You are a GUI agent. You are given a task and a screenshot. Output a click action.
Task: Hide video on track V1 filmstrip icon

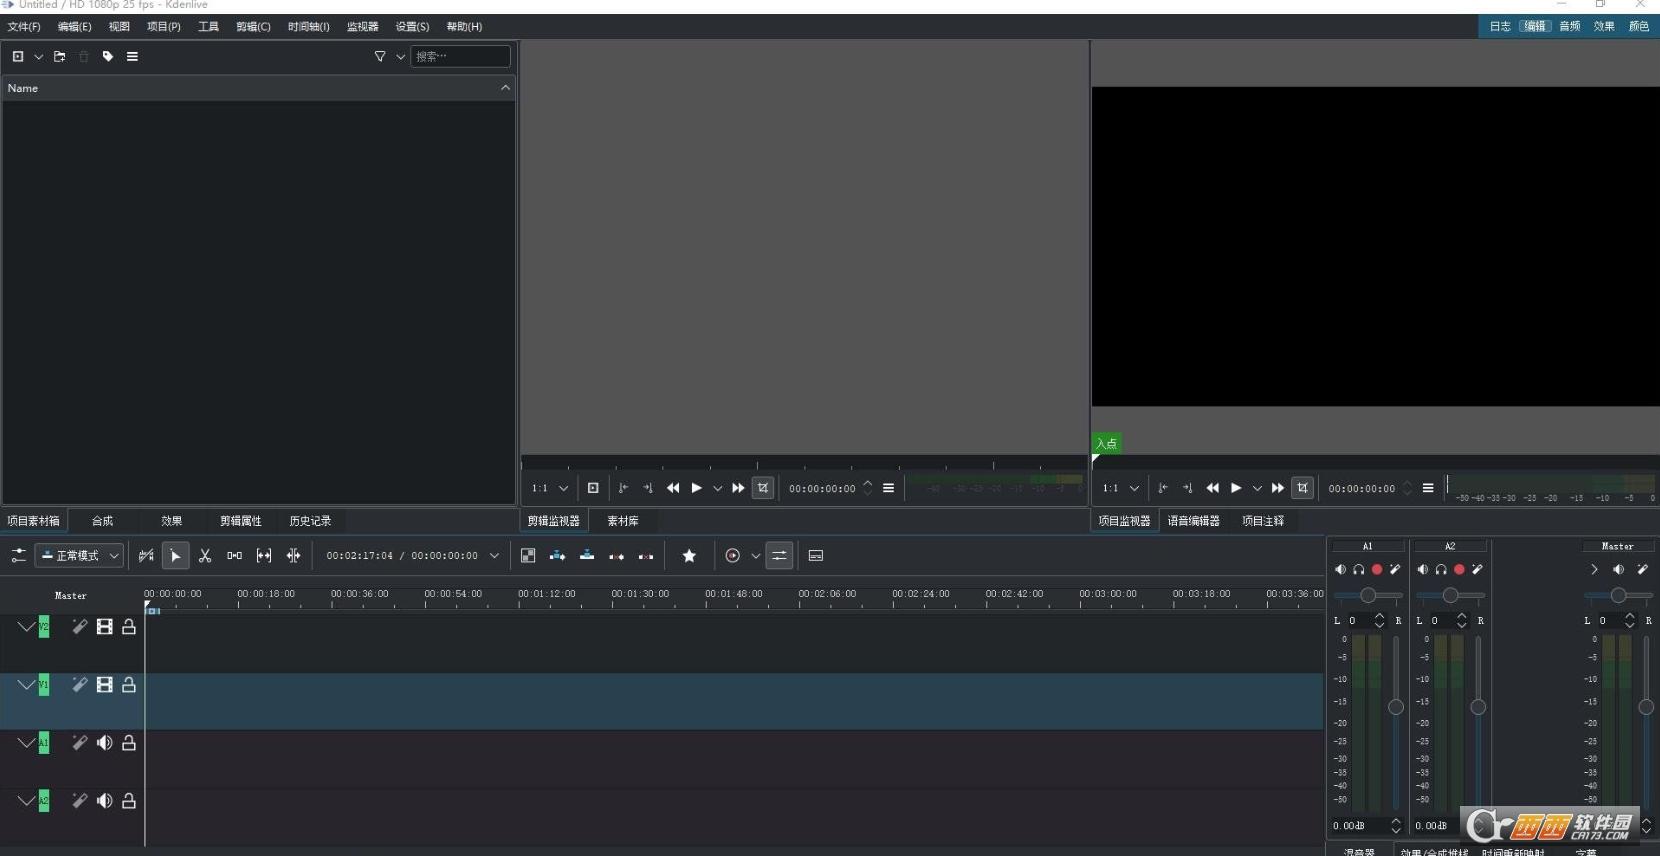(104, 685)
